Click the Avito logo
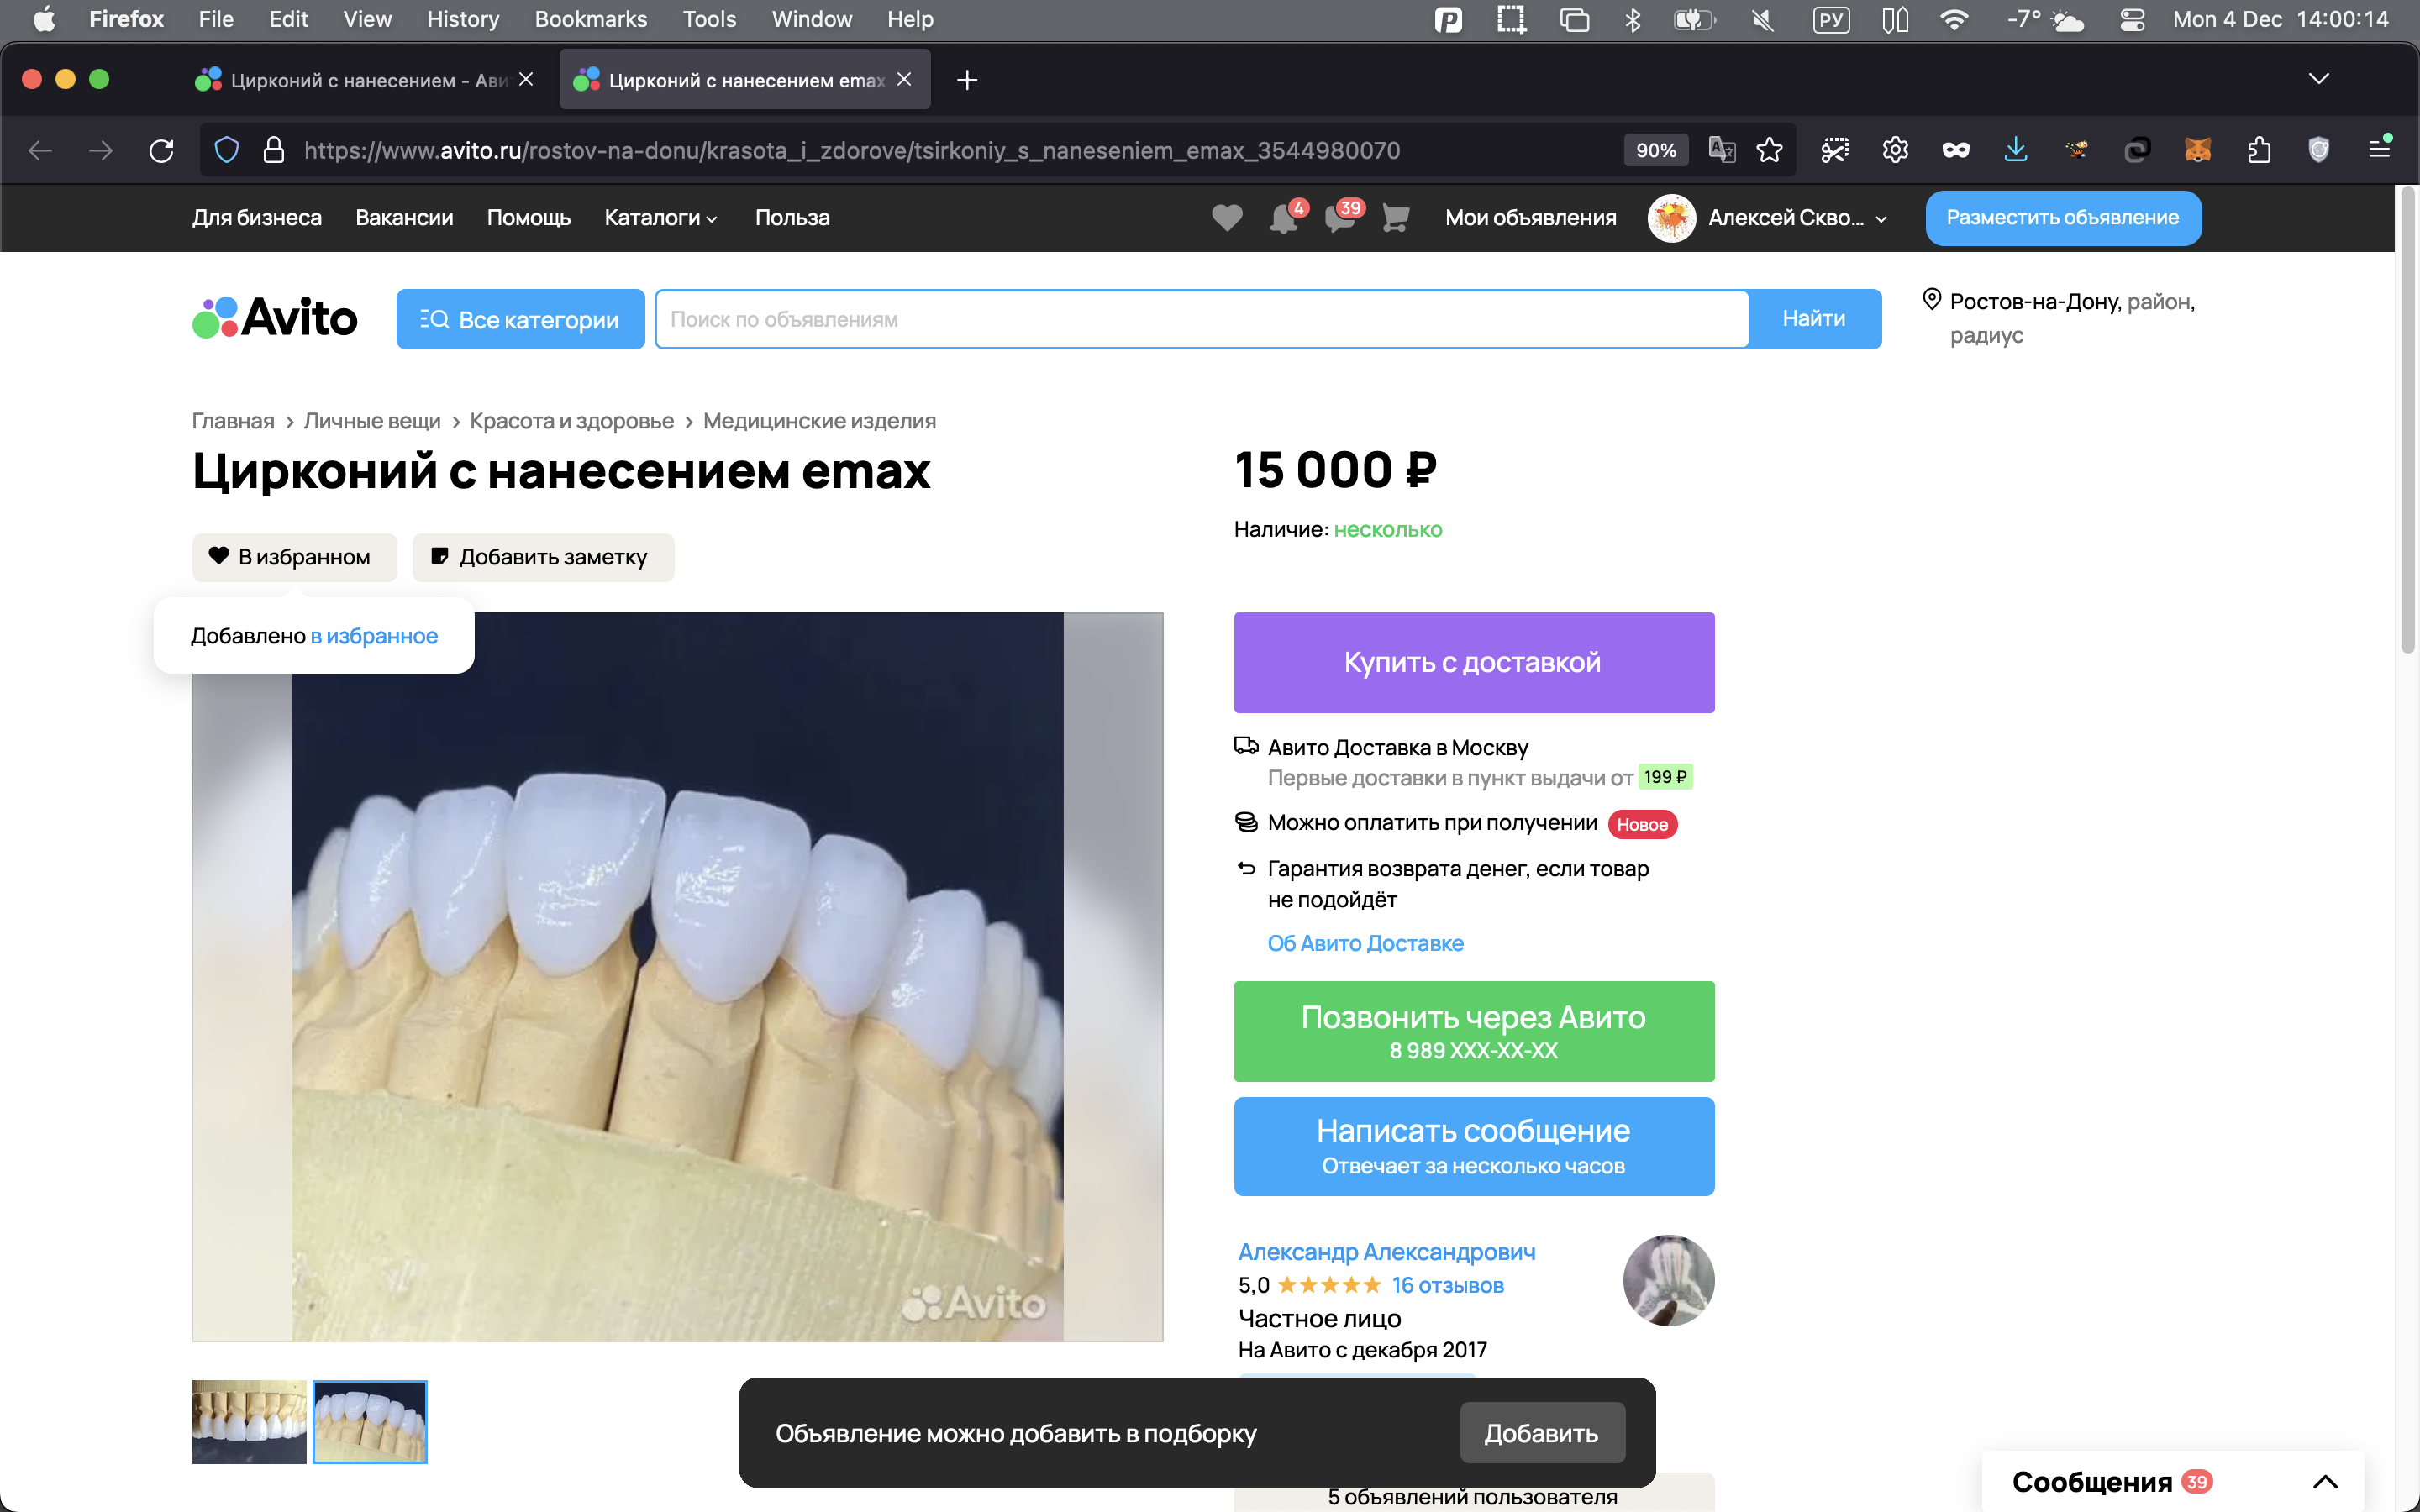The width and height of the screenshot is (2420, 1512). tap(275, 318)
